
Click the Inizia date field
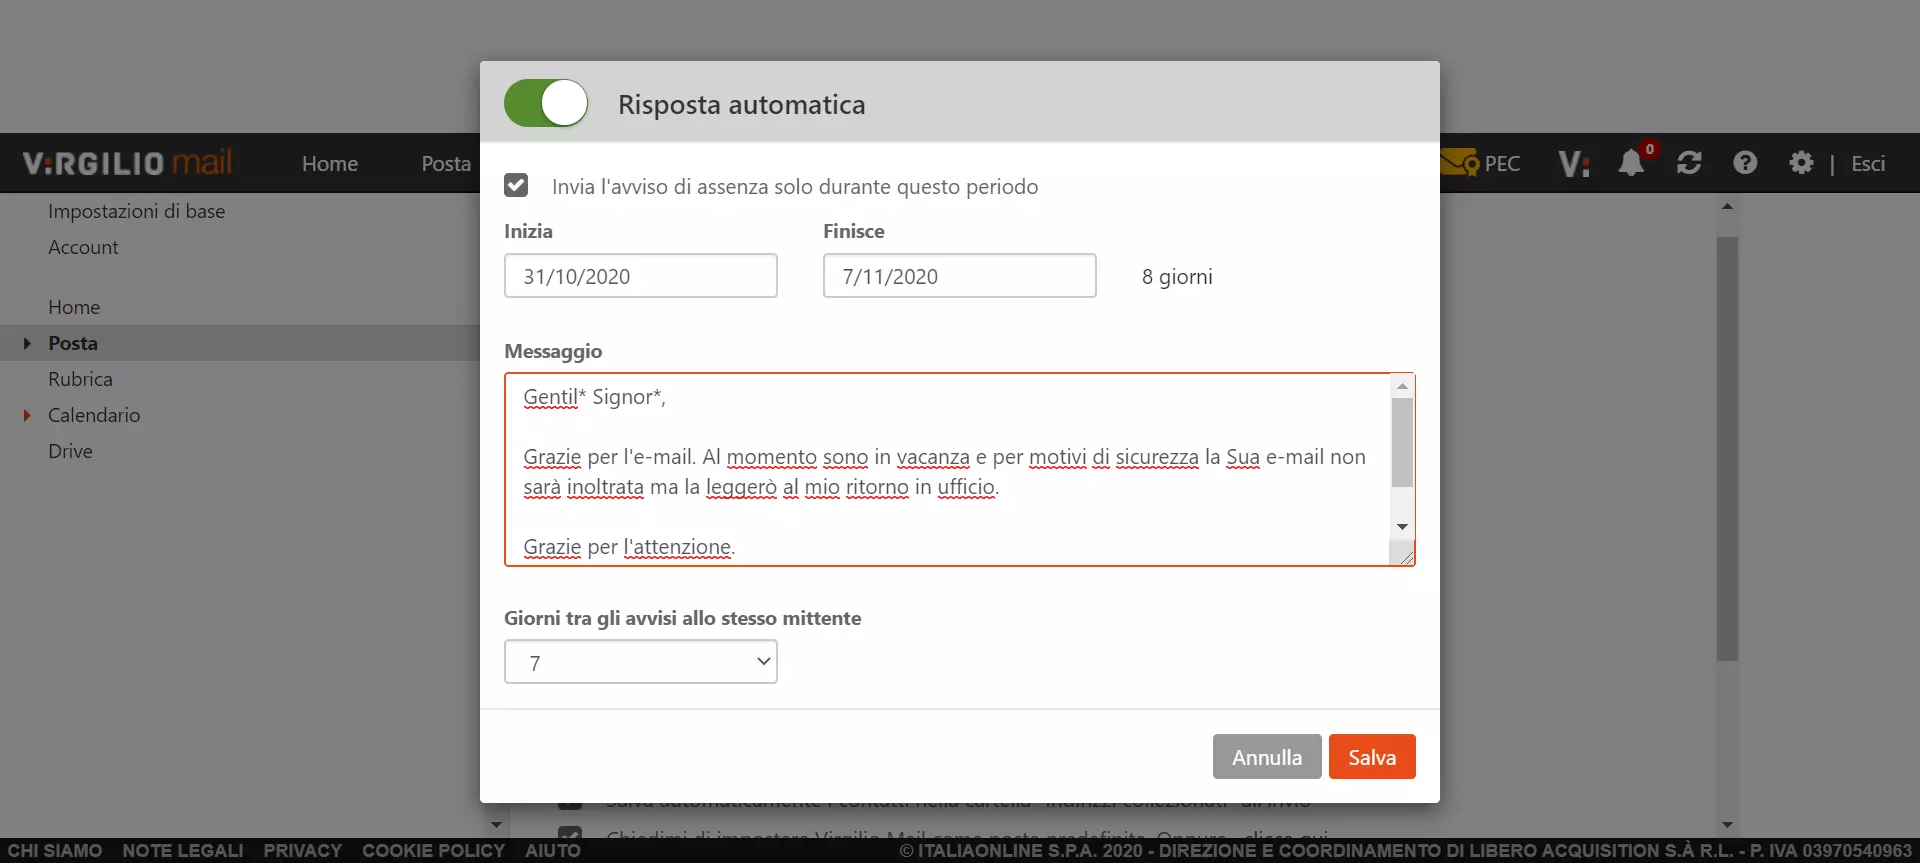click(x=641, y=276)
